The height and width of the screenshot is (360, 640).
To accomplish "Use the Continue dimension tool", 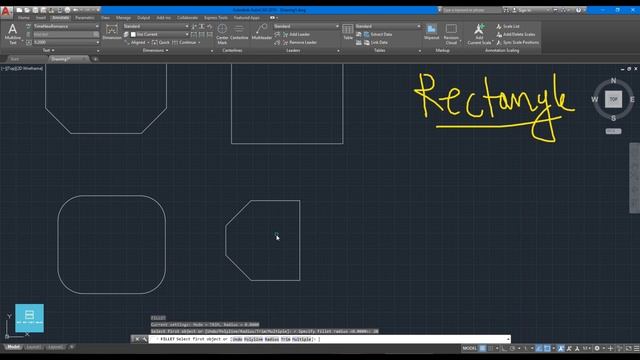I will coord(184,42).
